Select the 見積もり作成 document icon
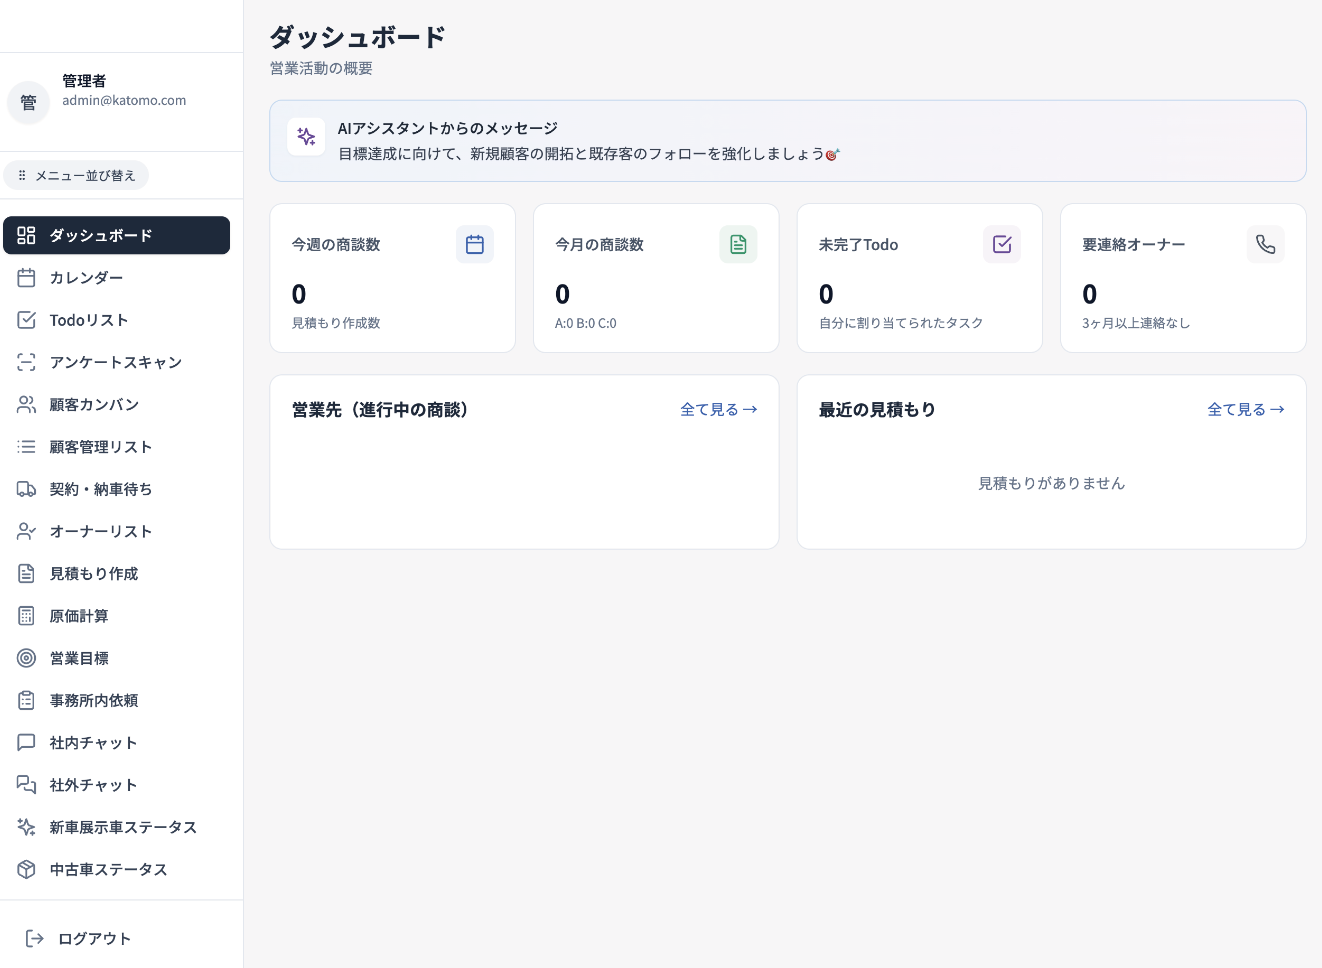 pos(27,573)
